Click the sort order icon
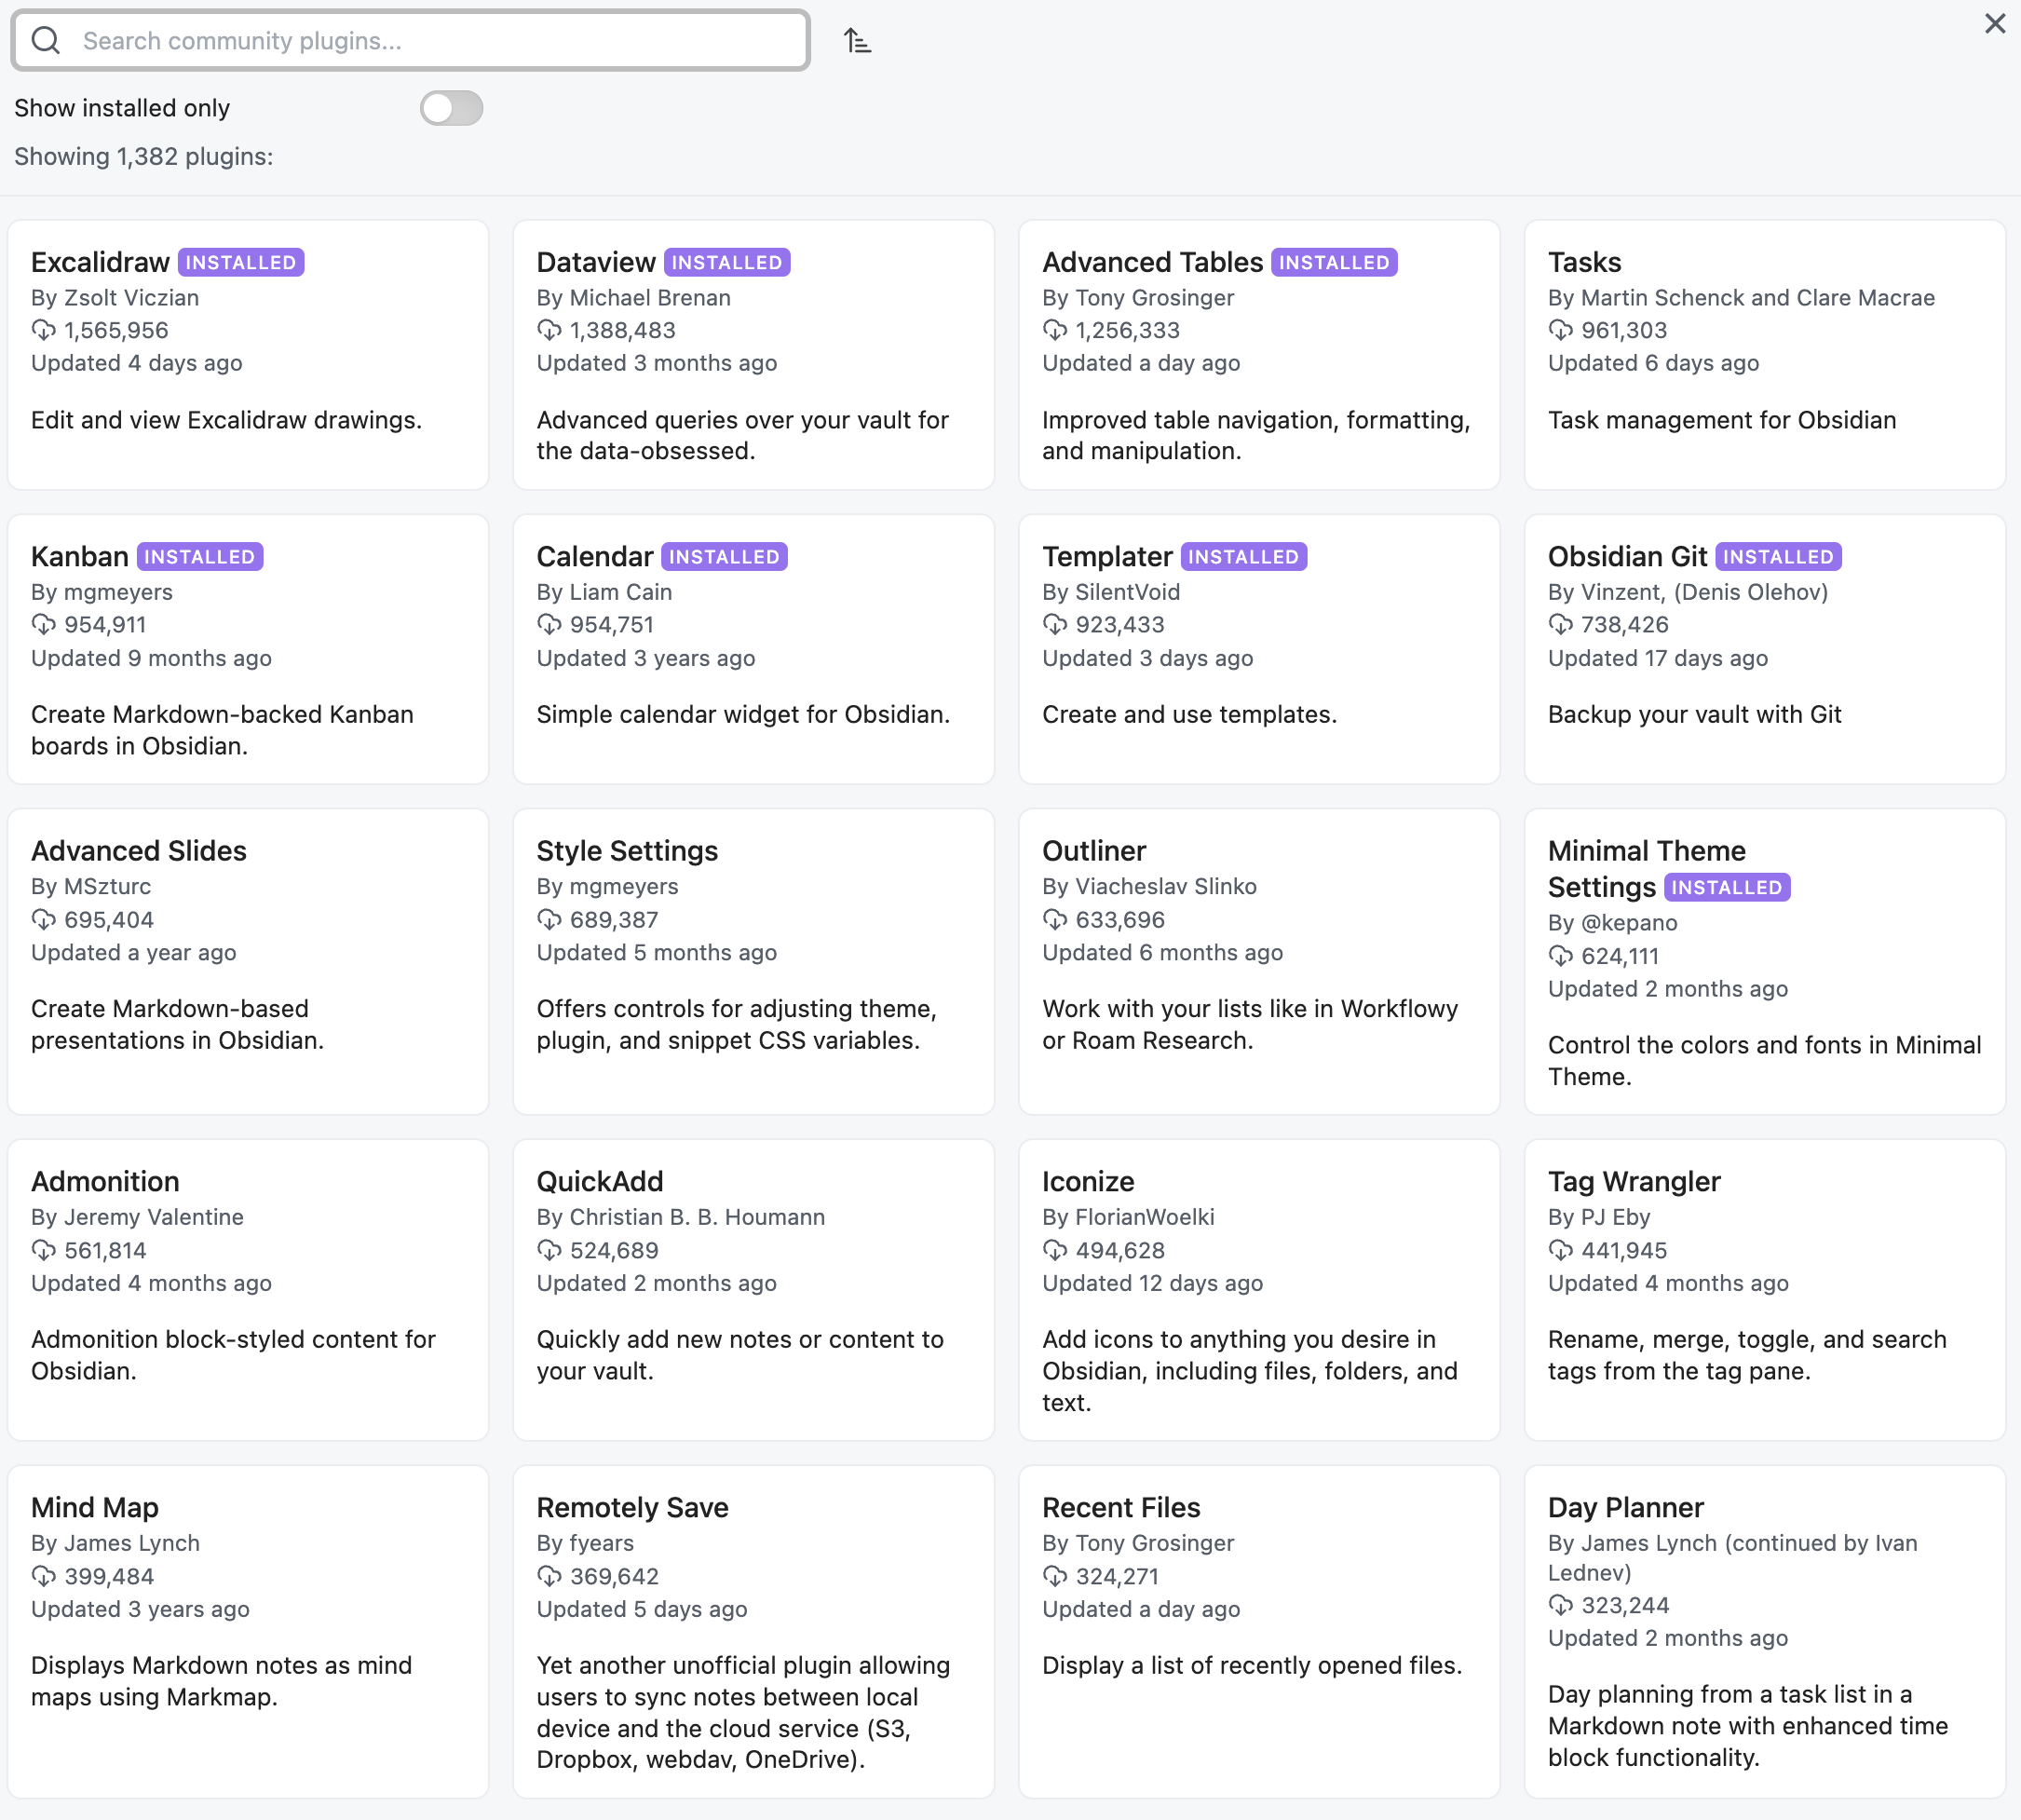This screenshot has width=2021, height=1820. pyautogui.click(x=857, y=41)
